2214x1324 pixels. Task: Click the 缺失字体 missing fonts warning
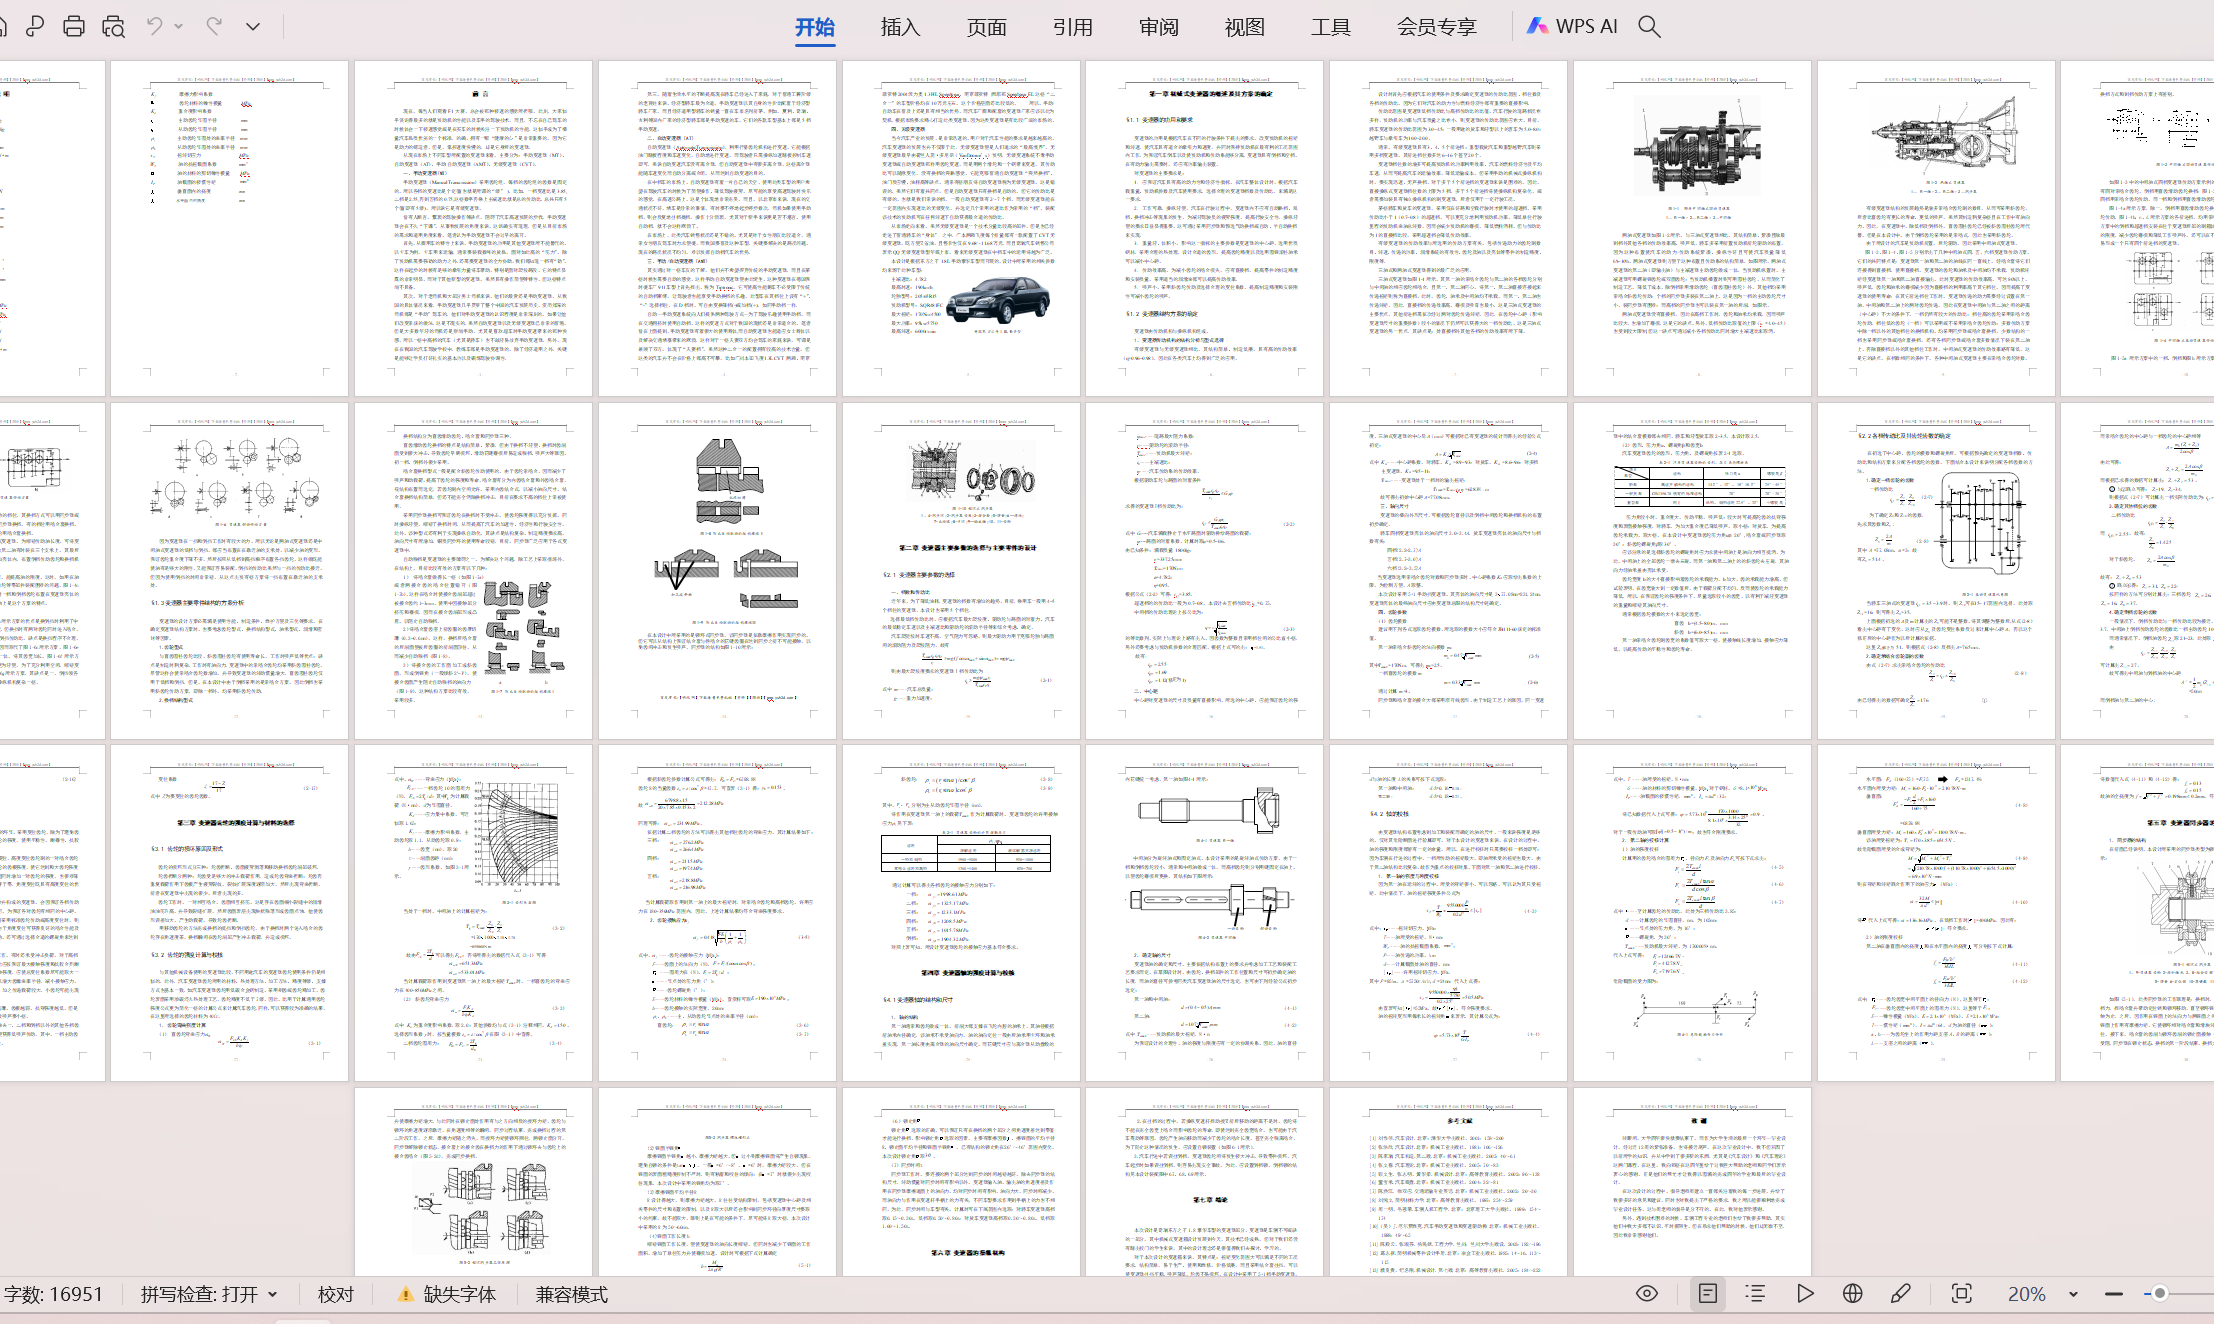[x=447, y=1294]
